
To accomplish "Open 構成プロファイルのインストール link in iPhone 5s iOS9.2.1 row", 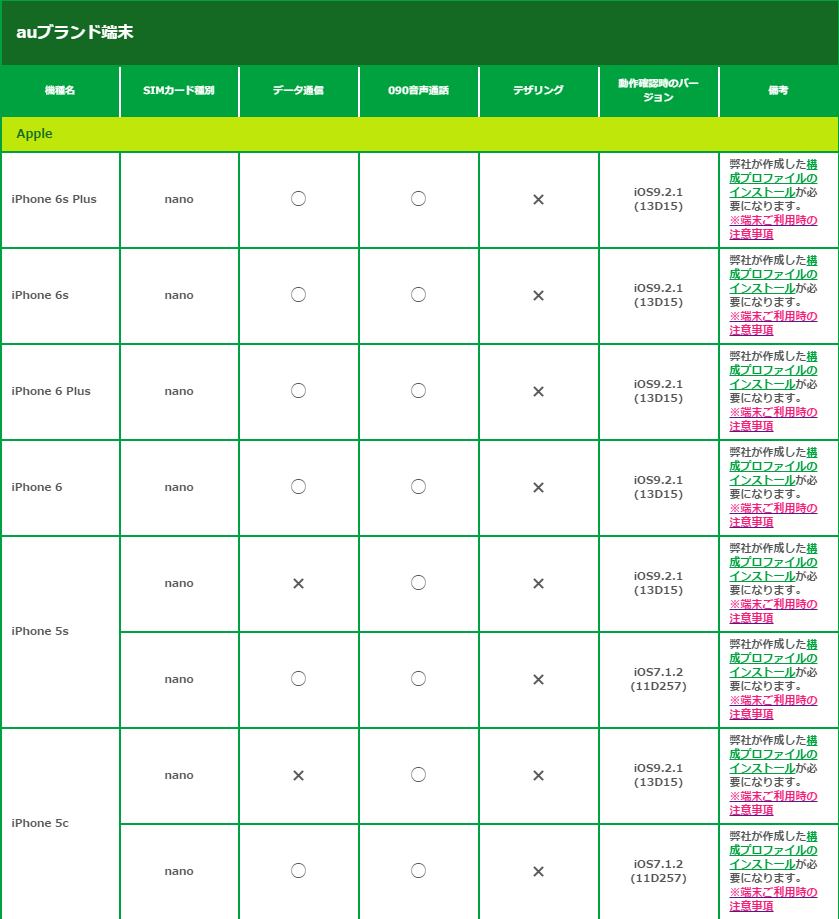I will point(773,563).
